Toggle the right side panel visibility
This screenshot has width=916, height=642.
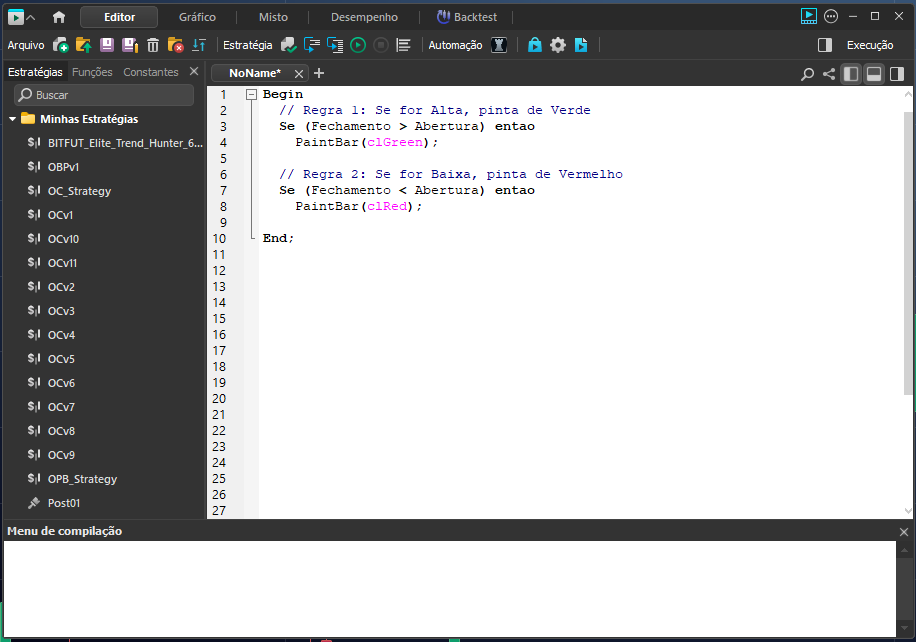pos(897,74)
